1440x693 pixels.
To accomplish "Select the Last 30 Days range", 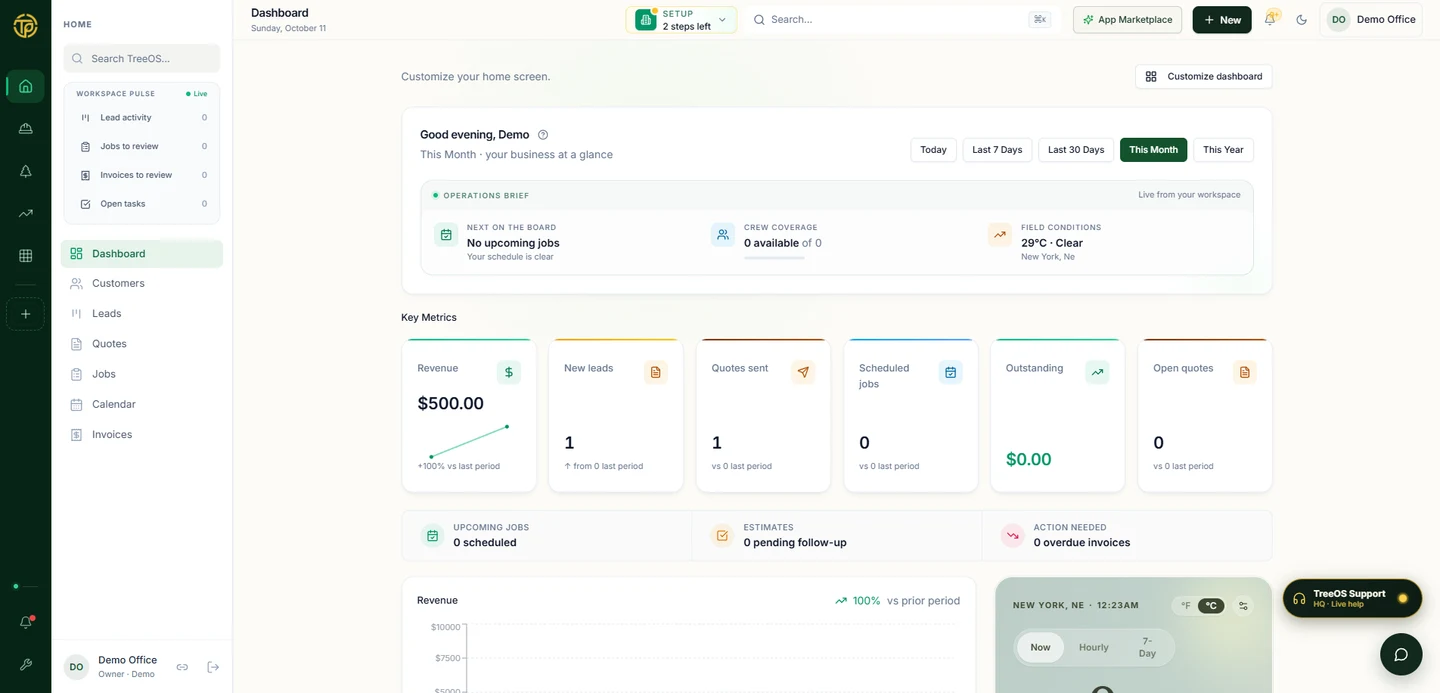I will click(x=1076, y=150).
